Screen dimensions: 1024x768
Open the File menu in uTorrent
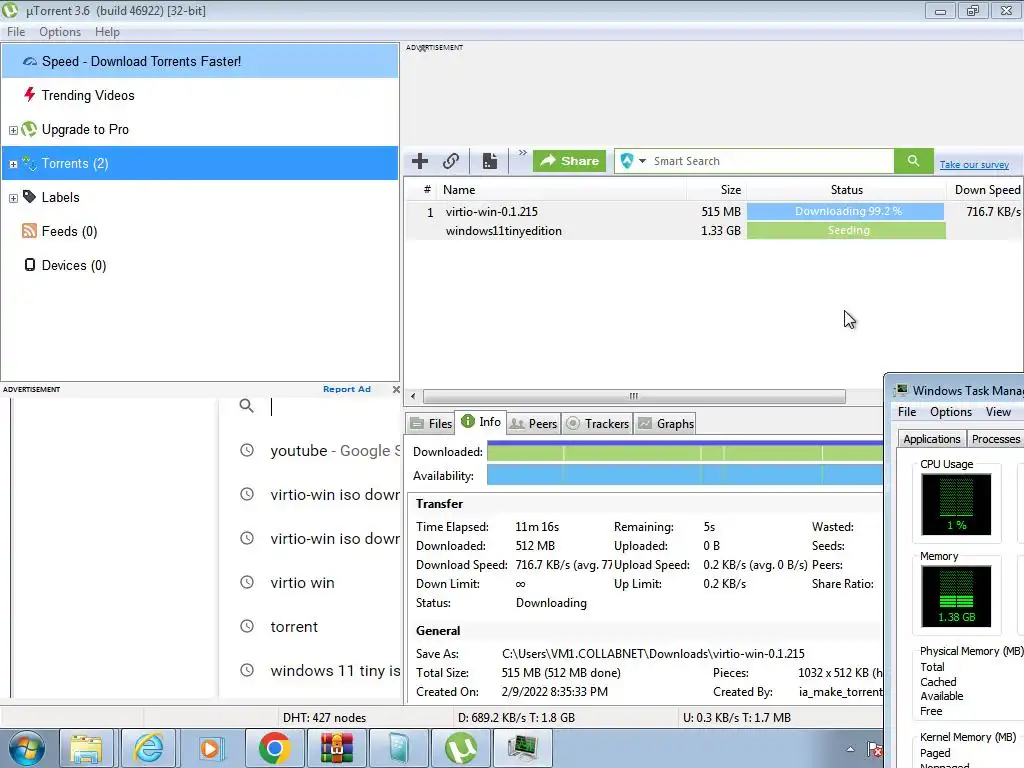pyautogui.click(x=16, y=32)
